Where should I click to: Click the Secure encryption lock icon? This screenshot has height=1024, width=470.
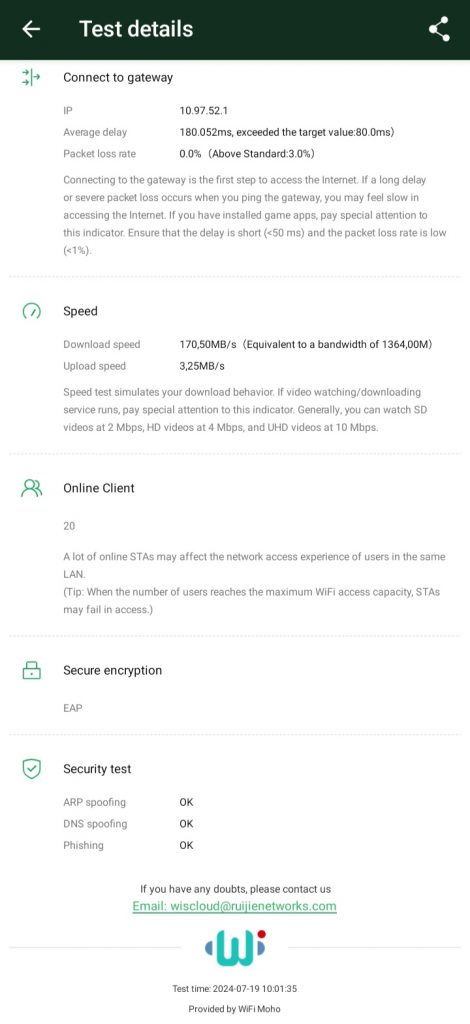click(x=31, y=670)
